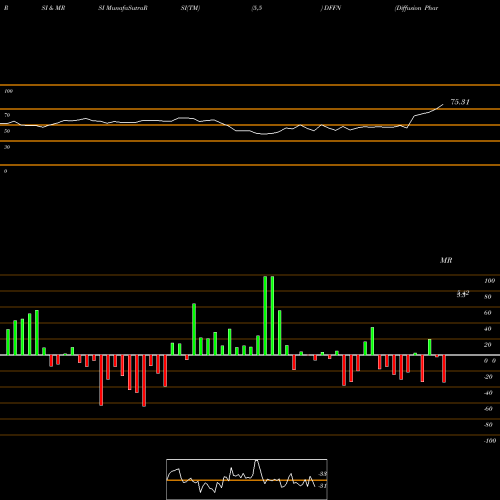Click the SI & MR header label

coord(53,8)
